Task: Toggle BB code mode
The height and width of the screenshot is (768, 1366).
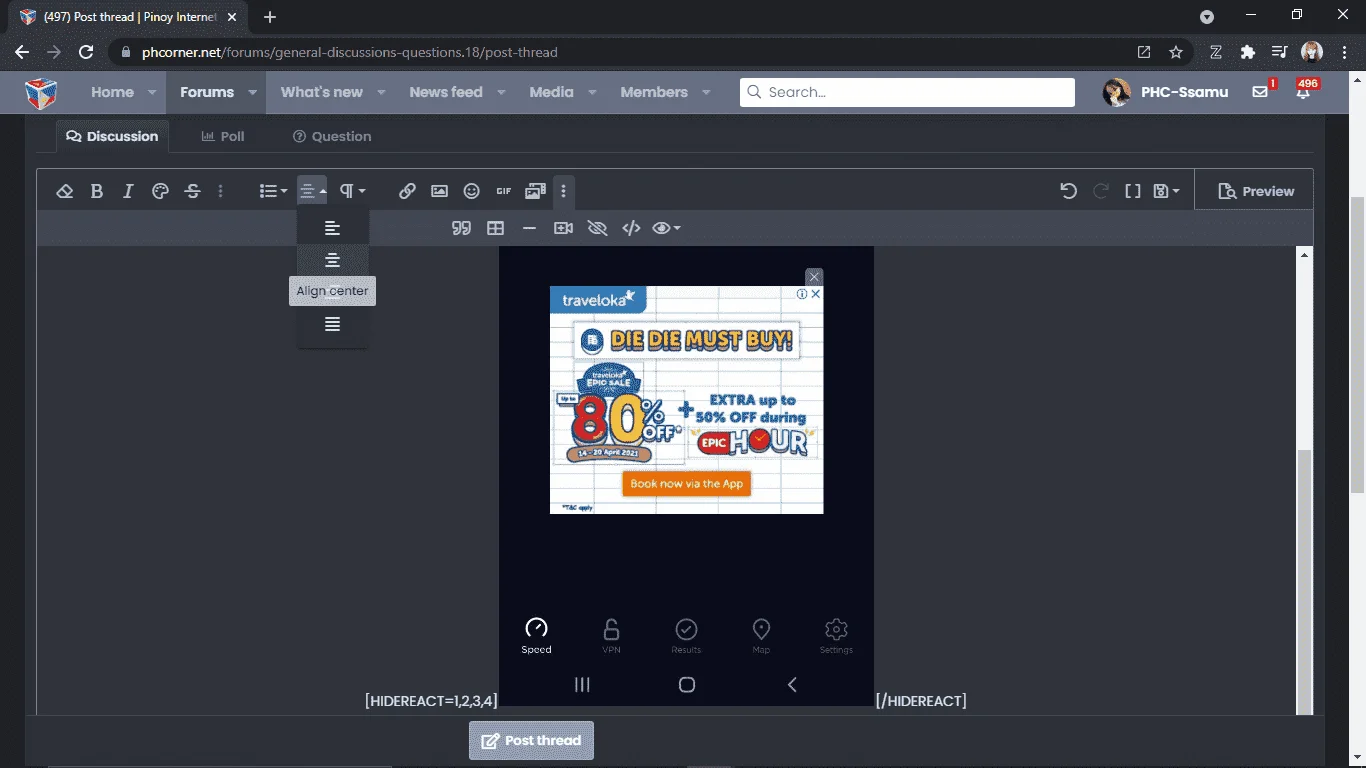Action: coord(1133,191)
